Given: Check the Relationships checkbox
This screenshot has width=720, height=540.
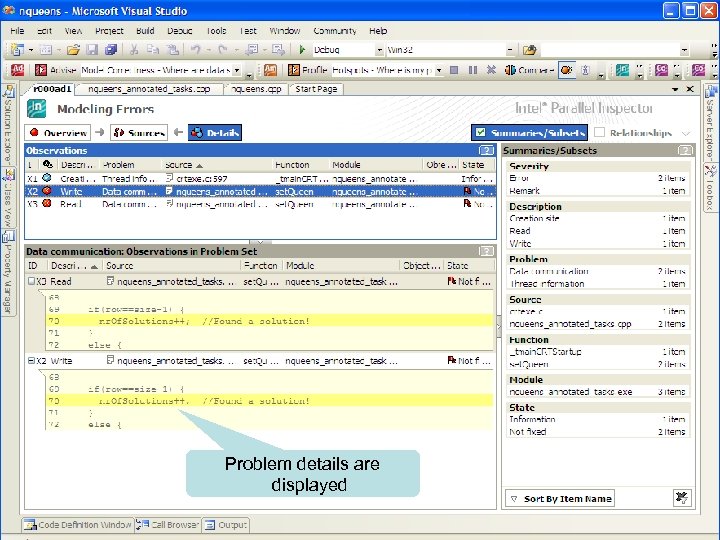Looking at the screenshot, I should [599, 132].
